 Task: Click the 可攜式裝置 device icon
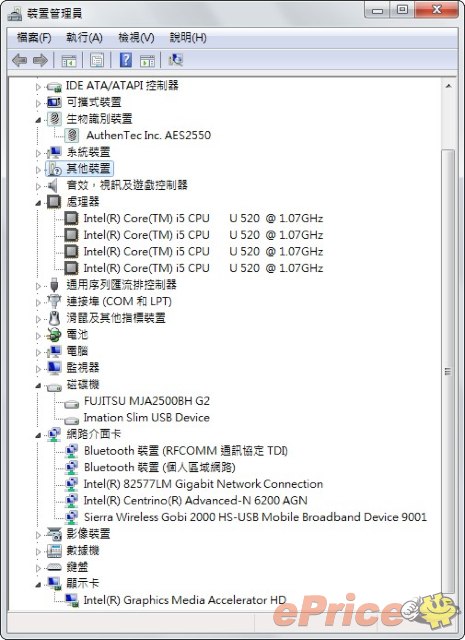point(54,102)
